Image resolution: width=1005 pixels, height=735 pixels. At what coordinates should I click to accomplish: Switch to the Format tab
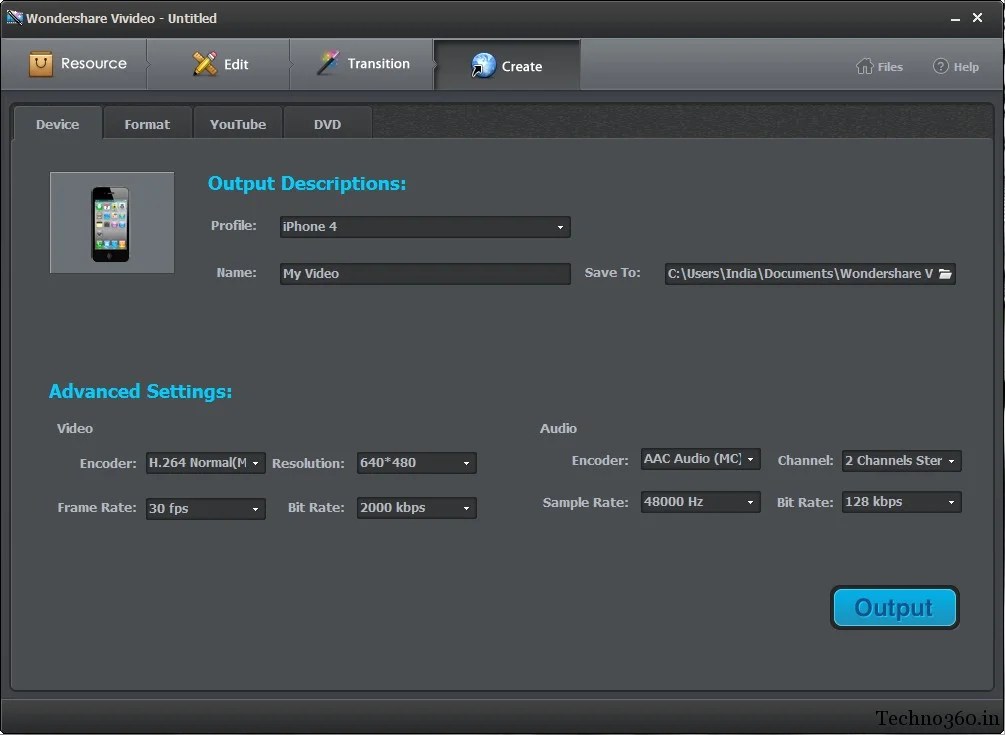147,124
